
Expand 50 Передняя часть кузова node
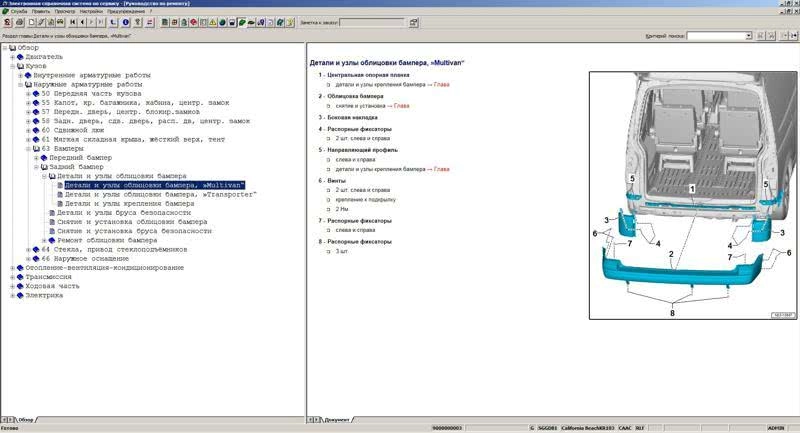click(x=29, y=94)
